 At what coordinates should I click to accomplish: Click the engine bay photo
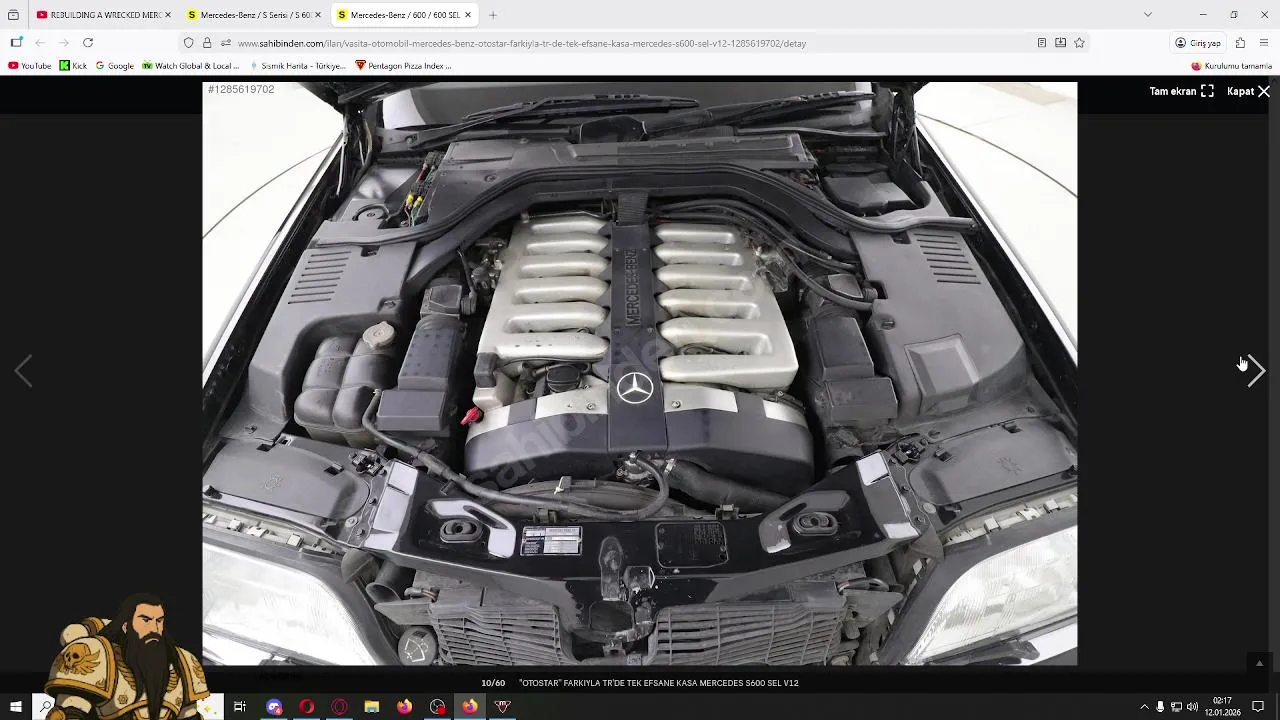tap(640, 373)
